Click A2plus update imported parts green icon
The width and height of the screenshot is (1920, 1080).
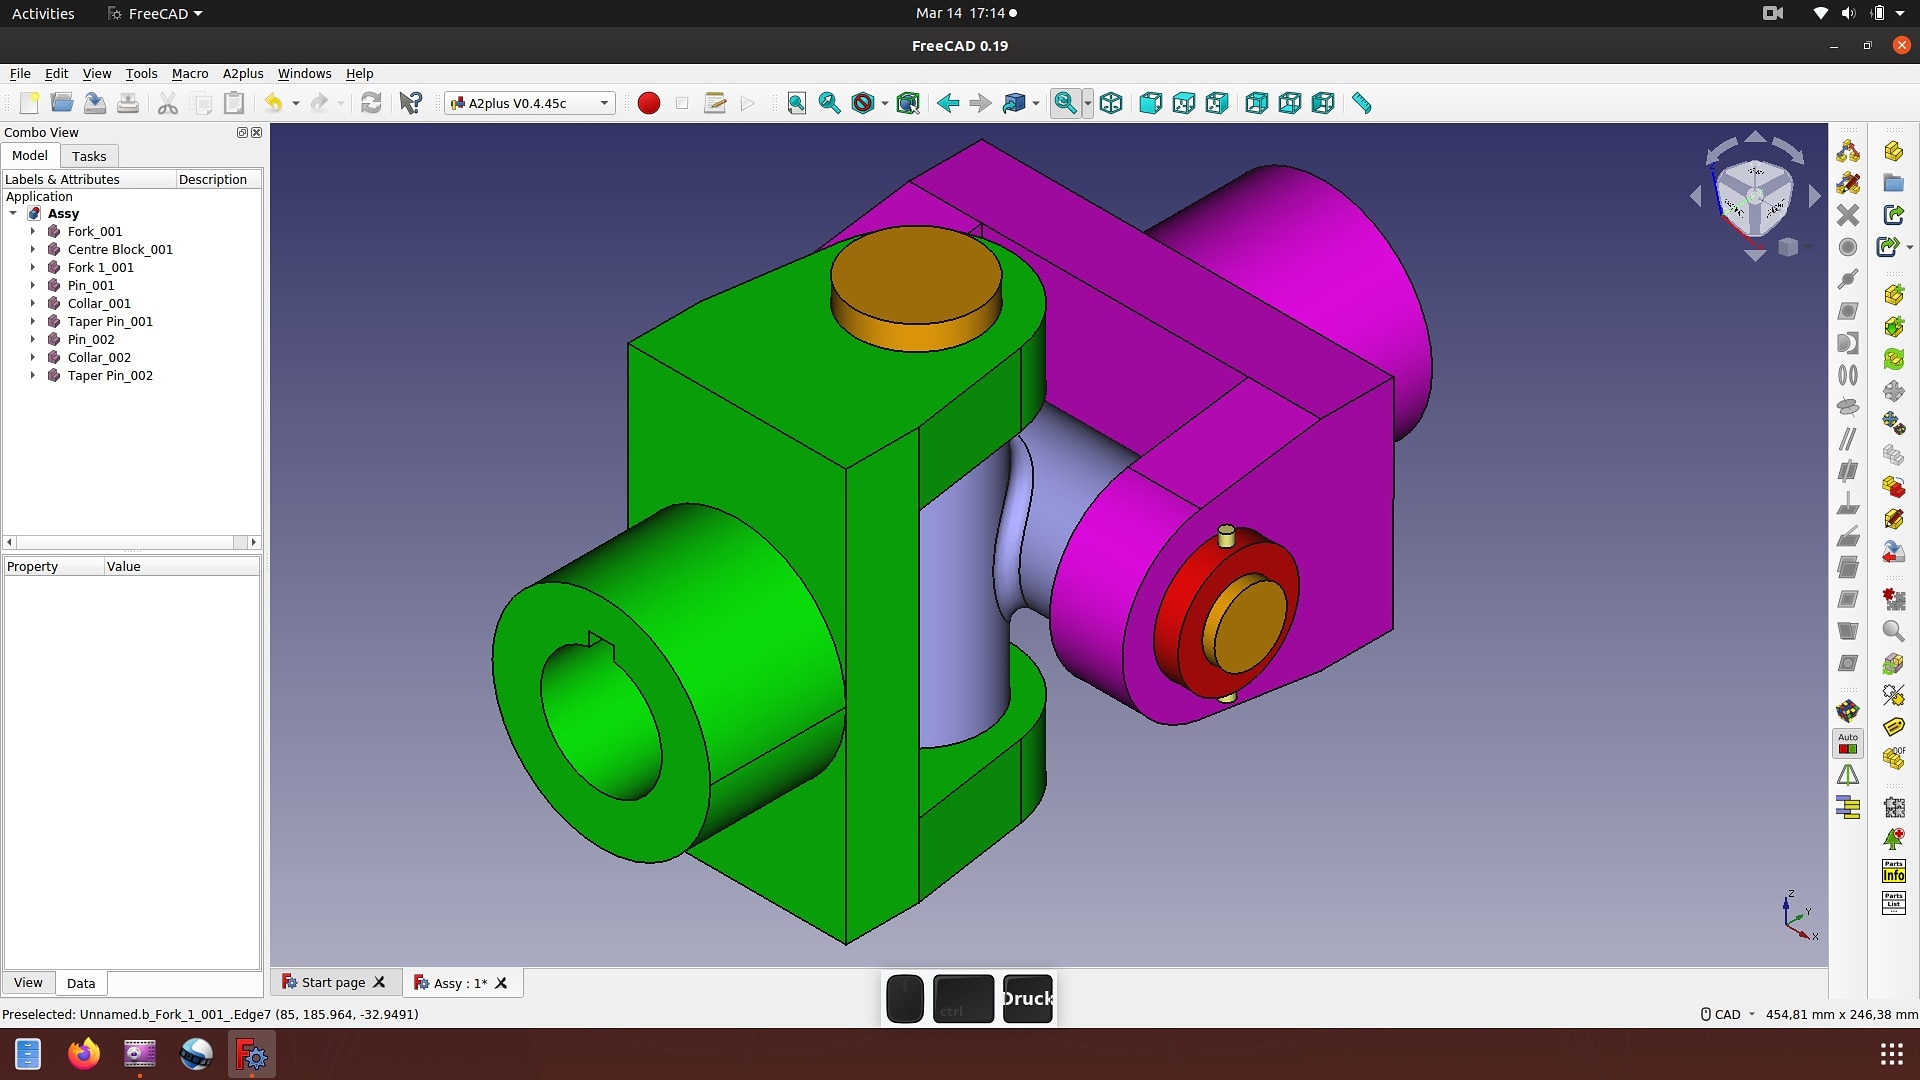(1893, 359)
